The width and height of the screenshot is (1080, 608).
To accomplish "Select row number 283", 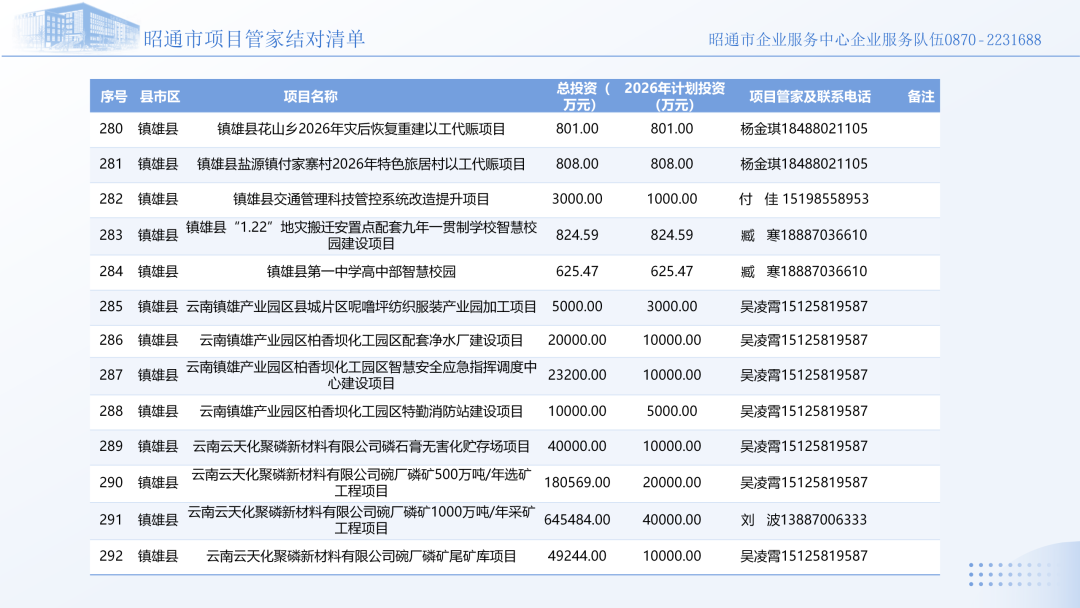I will [x=111, y=235].
